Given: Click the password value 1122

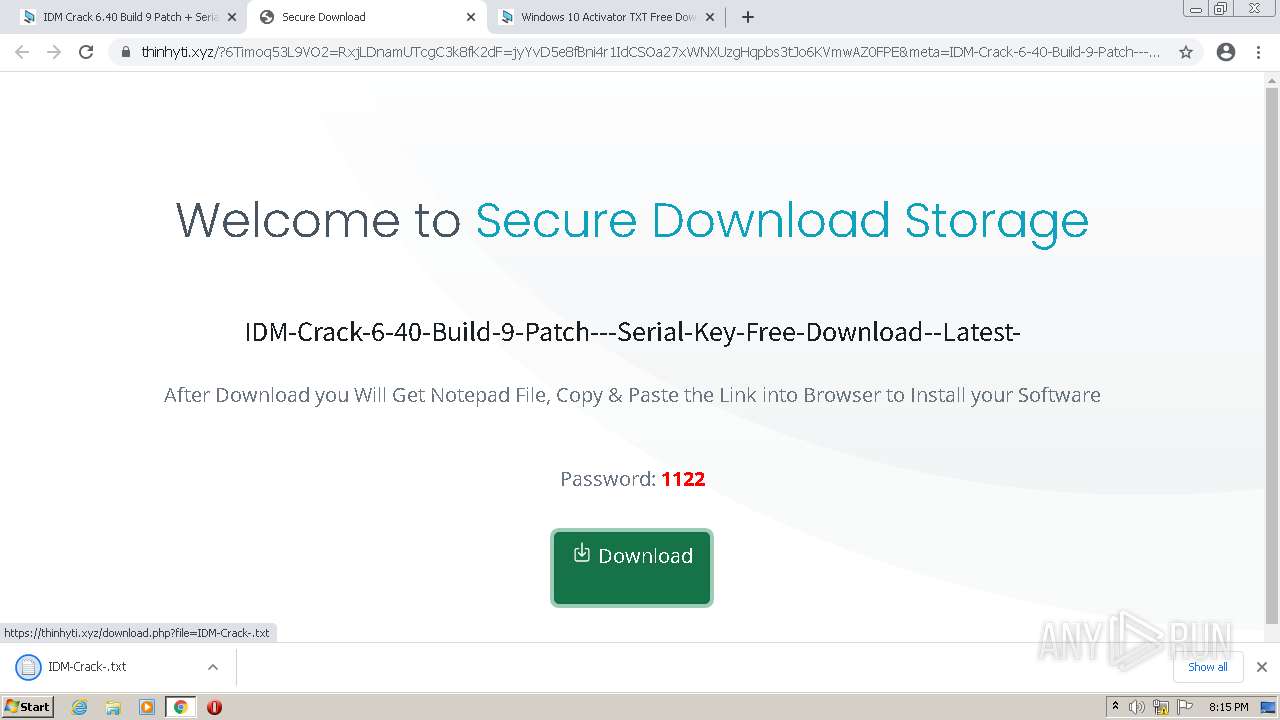Looking at the screenshot, I should coord(683,479).
